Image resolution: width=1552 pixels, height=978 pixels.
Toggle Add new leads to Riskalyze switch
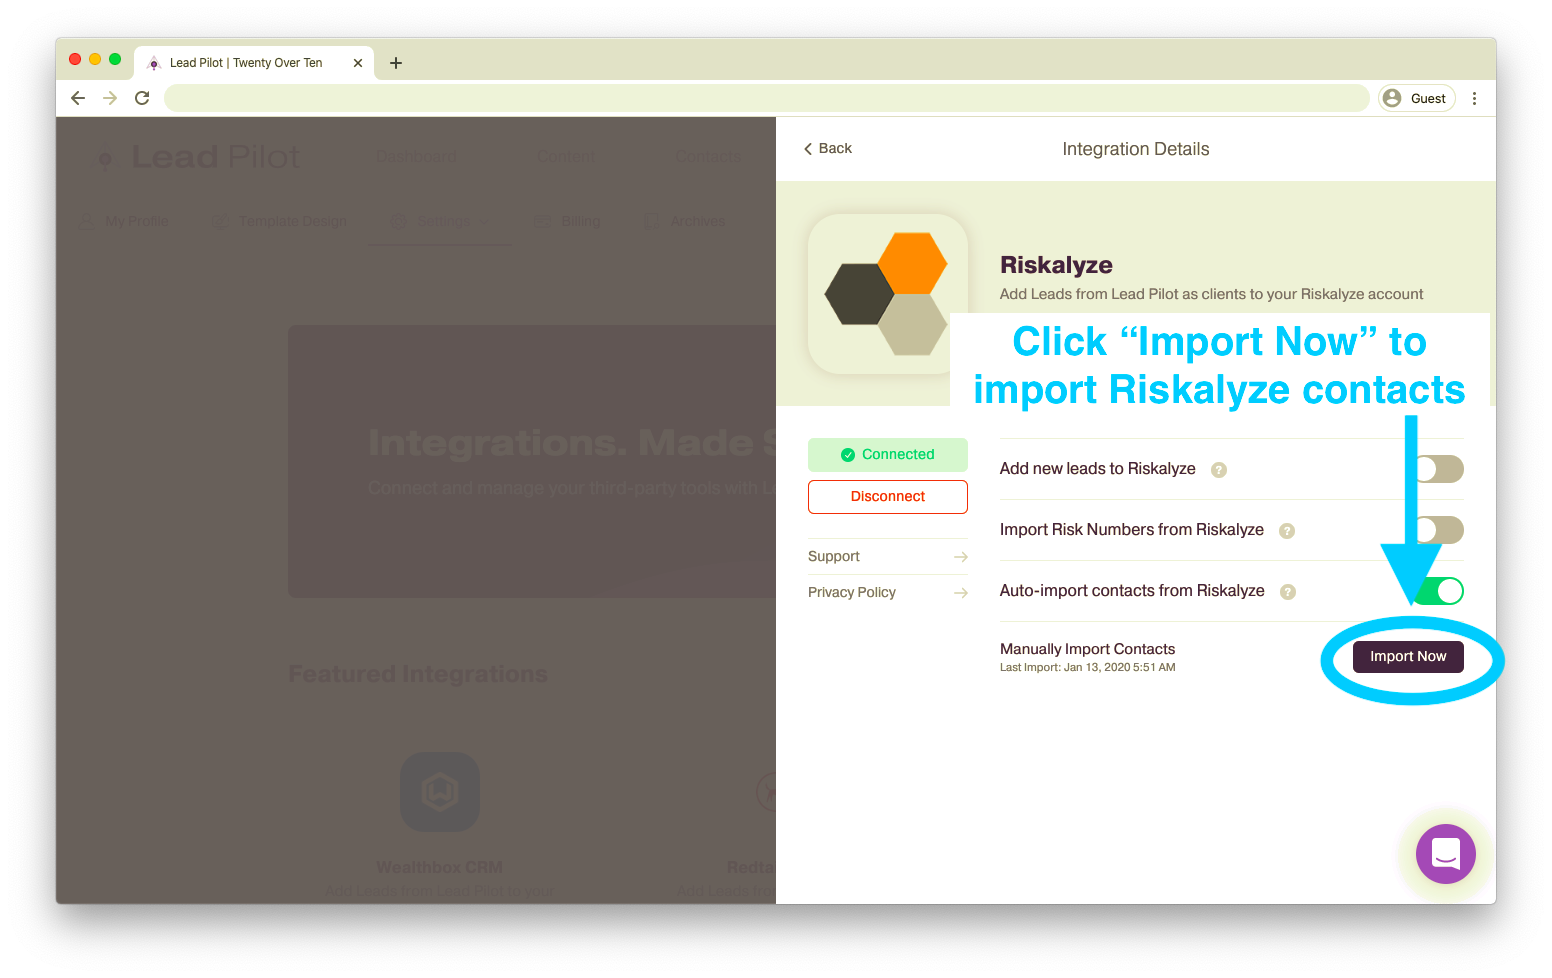point(1439,469)
